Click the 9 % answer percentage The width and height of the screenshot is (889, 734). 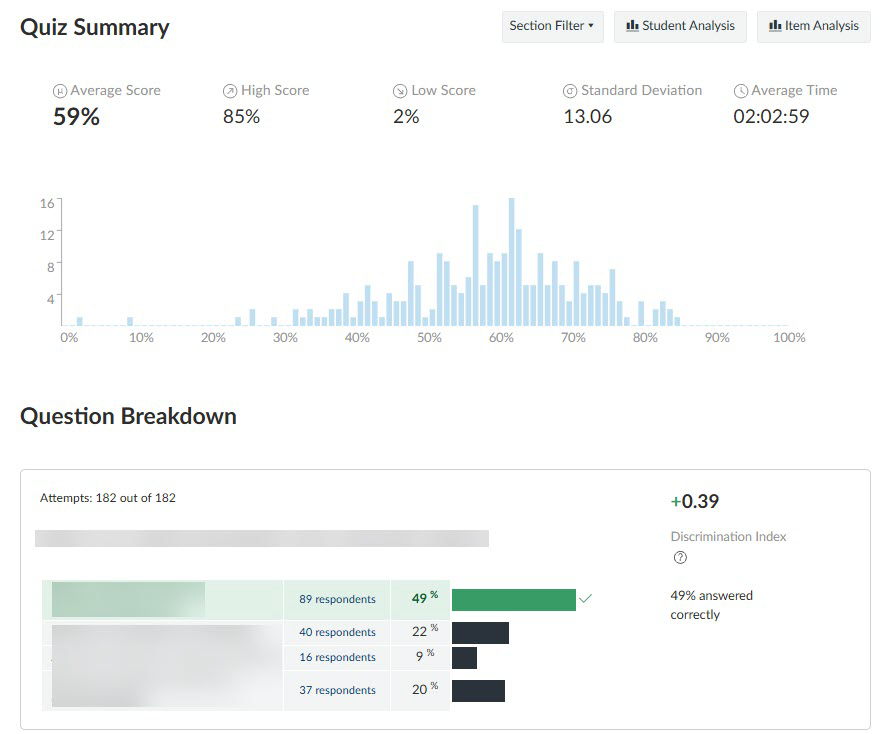(x=425, y=656)
